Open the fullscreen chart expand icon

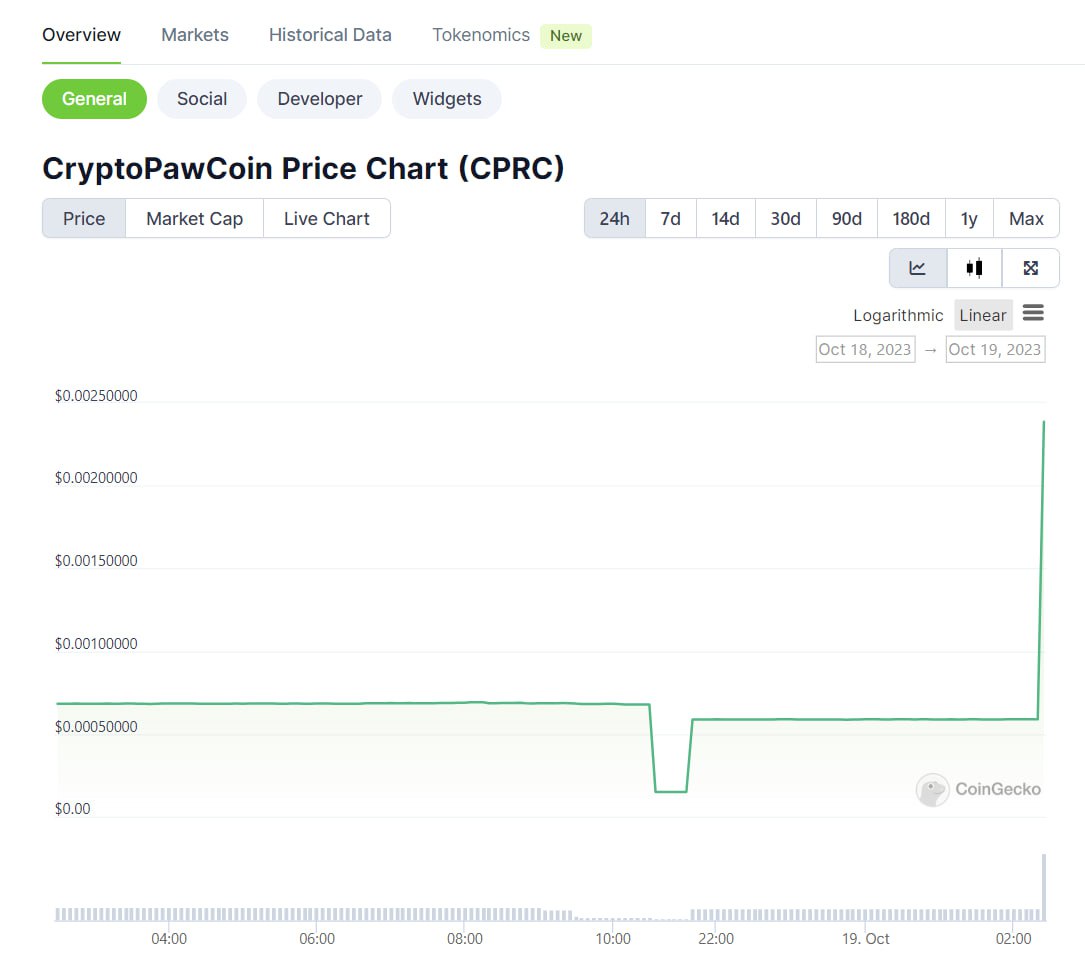tap(1030, 268)
